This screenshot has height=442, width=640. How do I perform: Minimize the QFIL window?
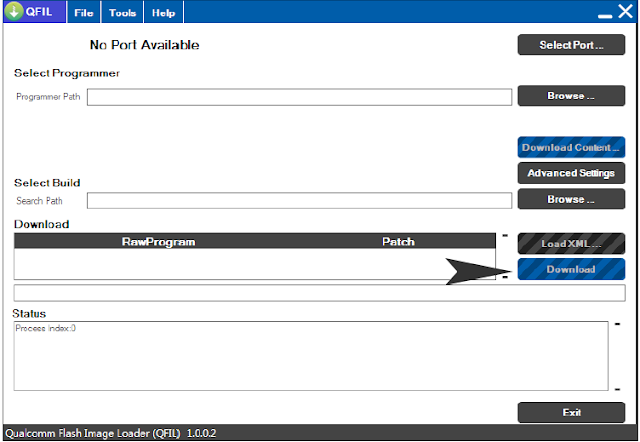(605, 16)
